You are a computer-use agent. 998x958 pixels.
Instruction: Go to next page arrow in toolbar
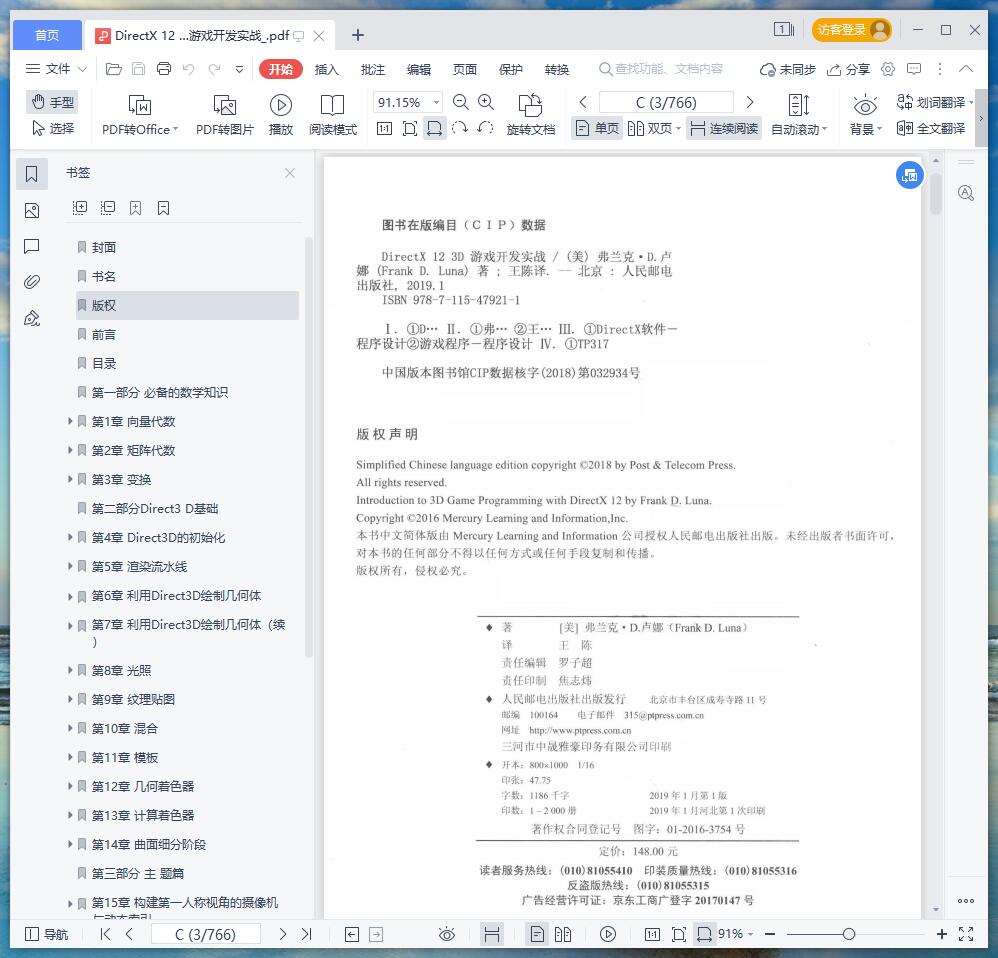click(750, 102)
